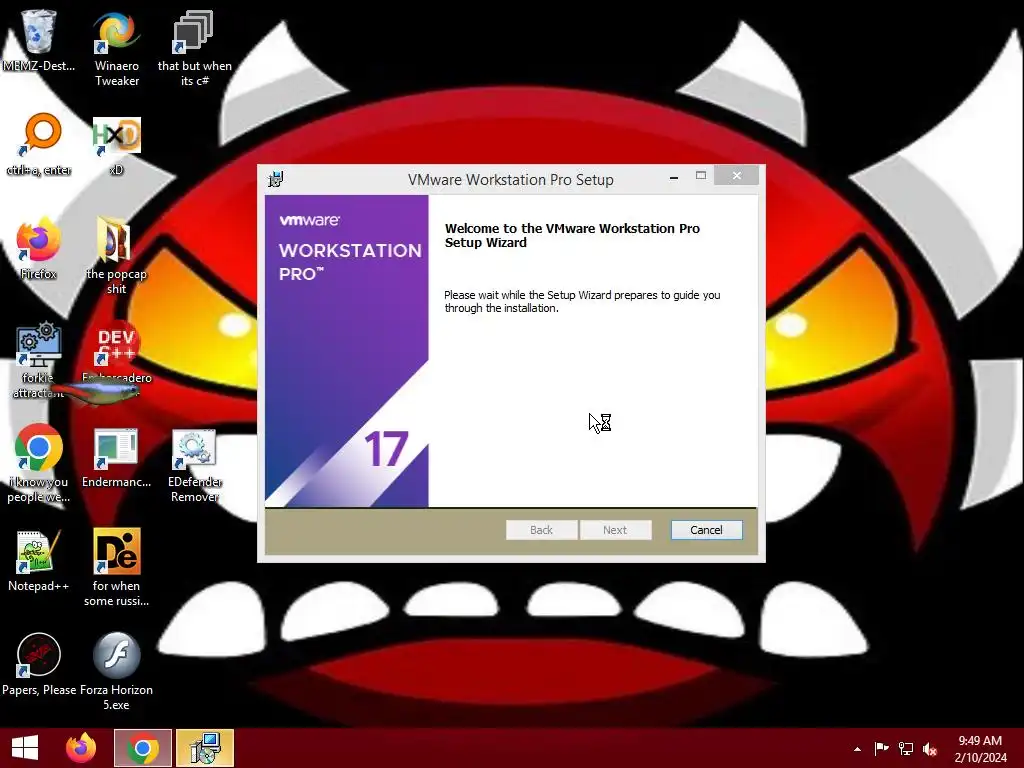Launch Notepad++ from the desktop
Screen dimensions: 1024x768
point(39,552)
